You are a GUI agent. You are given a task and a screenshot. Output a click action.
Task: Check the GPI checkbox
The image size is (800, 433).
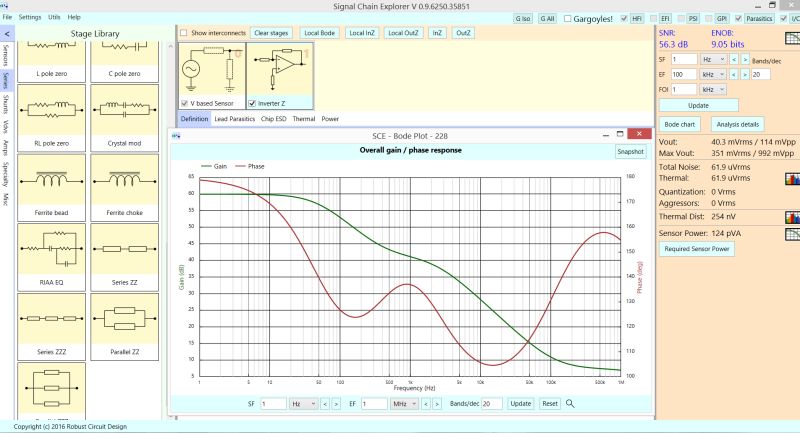(x=709, y=19)
